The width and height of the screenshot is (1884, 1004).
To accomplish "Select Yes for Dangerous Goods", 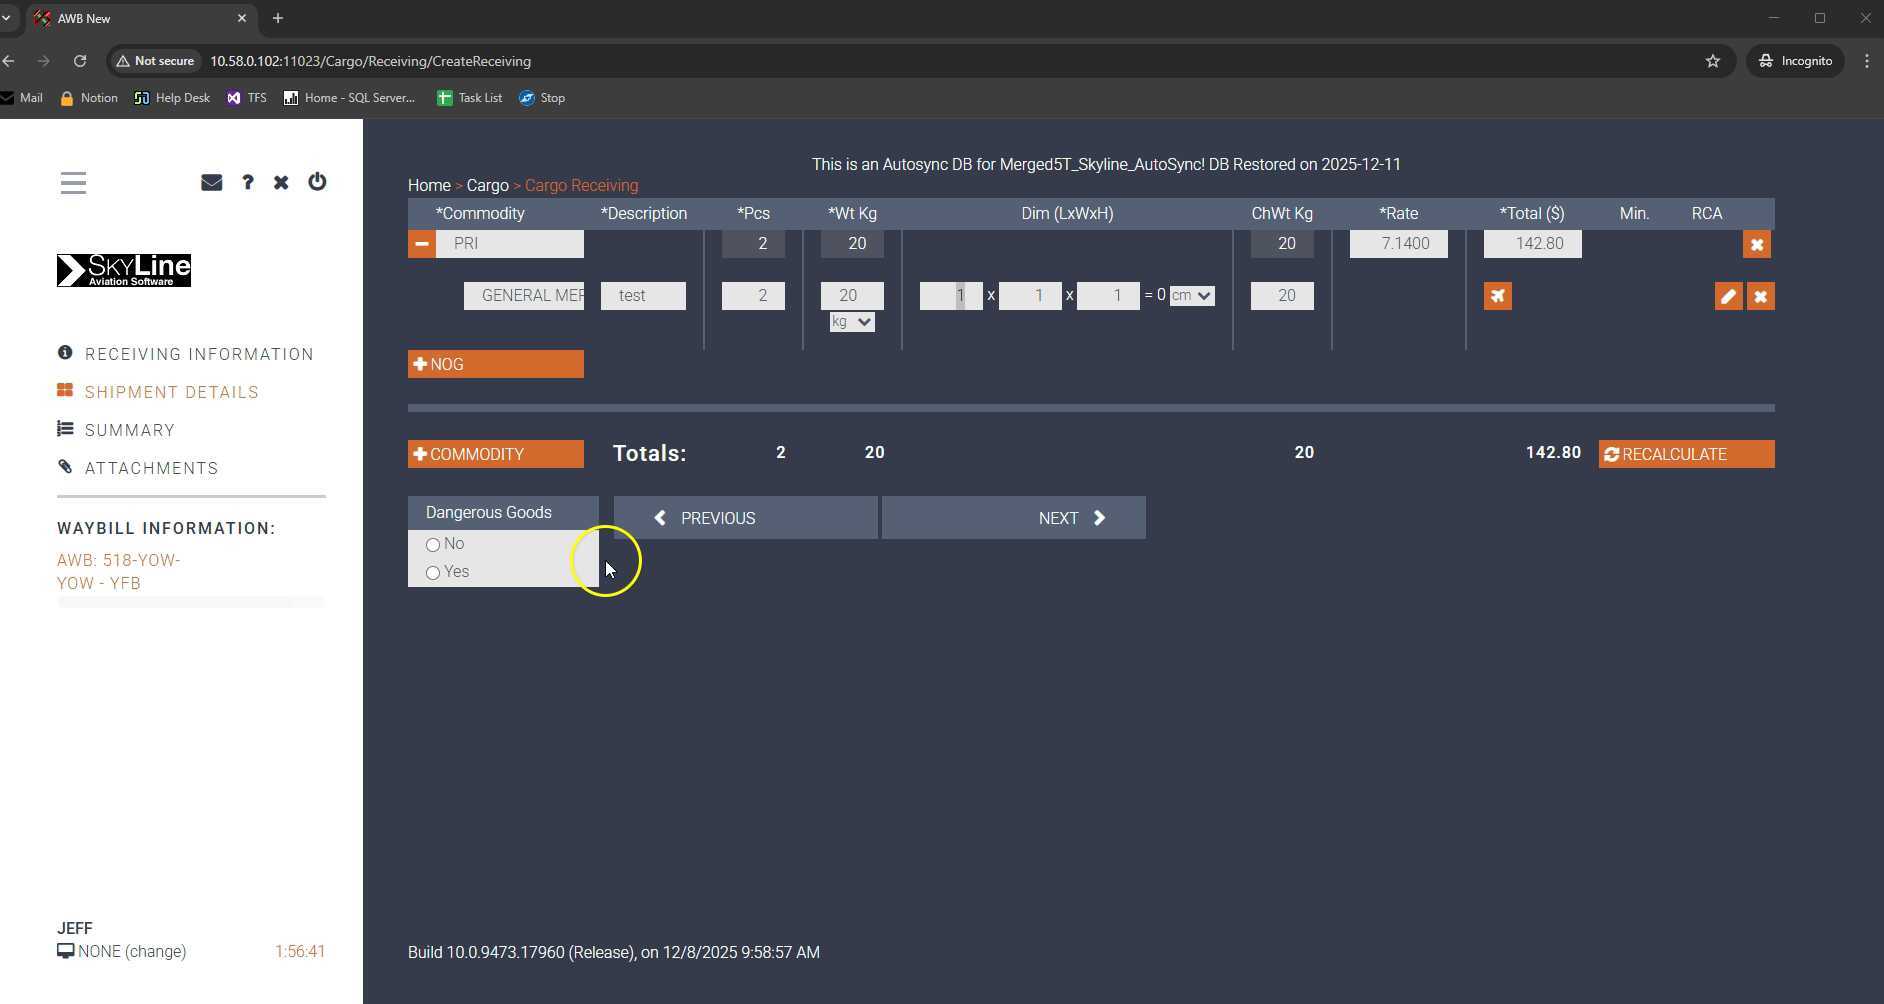I will click(x=433, y=573).
